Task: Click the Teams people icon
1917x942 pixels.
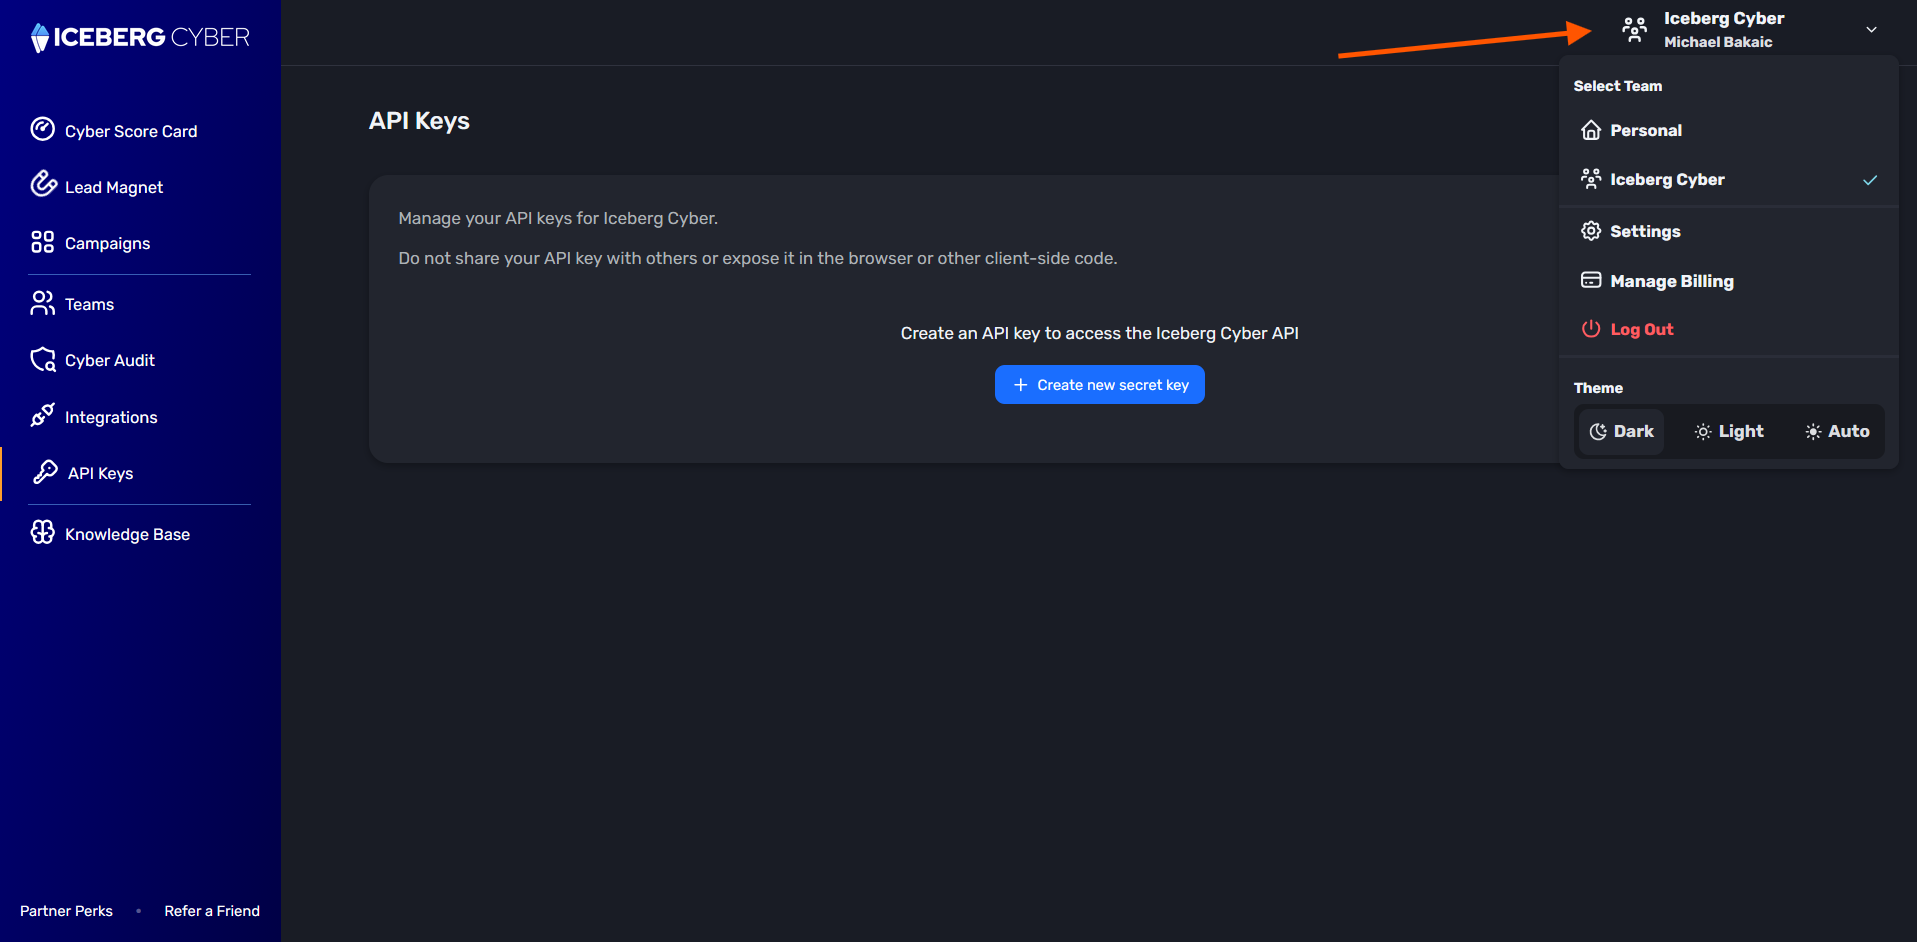Action: (x=43, y=303)
